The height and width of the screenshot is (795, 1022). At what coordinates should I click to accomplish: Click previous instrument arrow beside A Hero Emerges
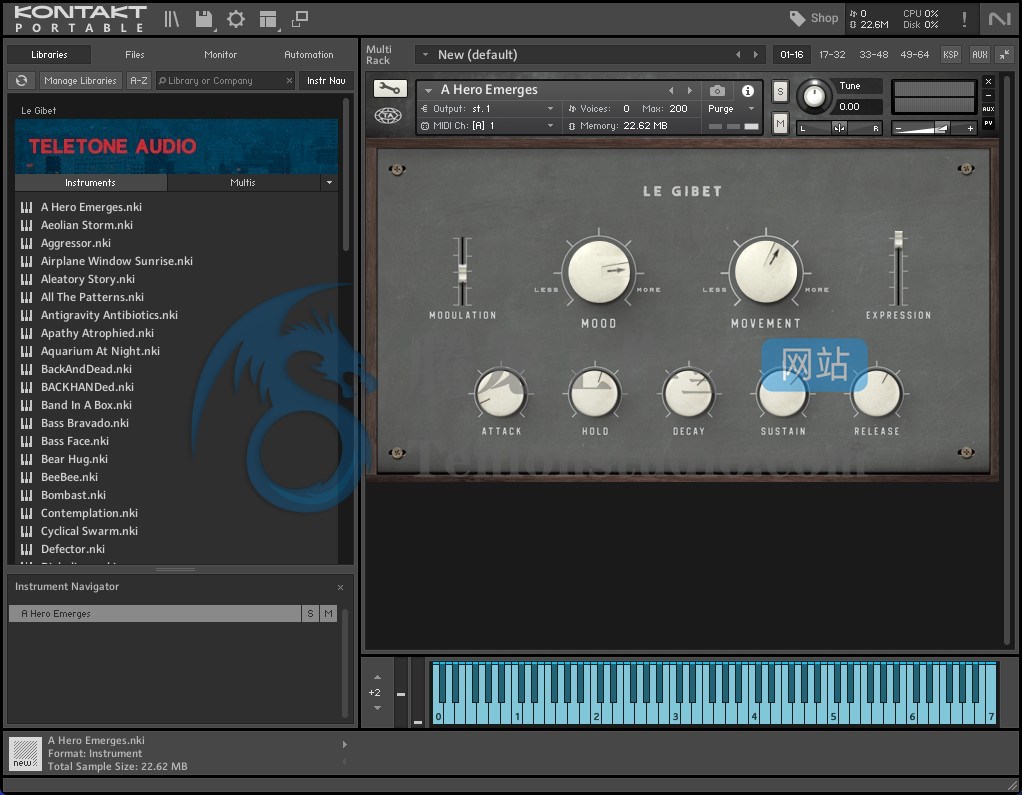click(x=671, y=91)
